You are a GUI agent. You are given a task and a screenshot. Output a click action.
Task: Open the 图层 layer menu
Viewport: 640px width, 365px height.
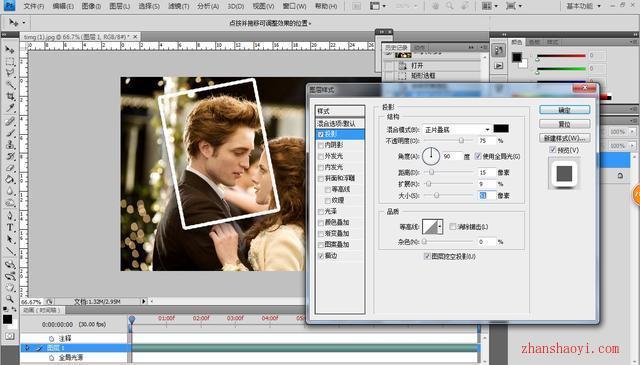pyautogui.click(x=120, y=7)
